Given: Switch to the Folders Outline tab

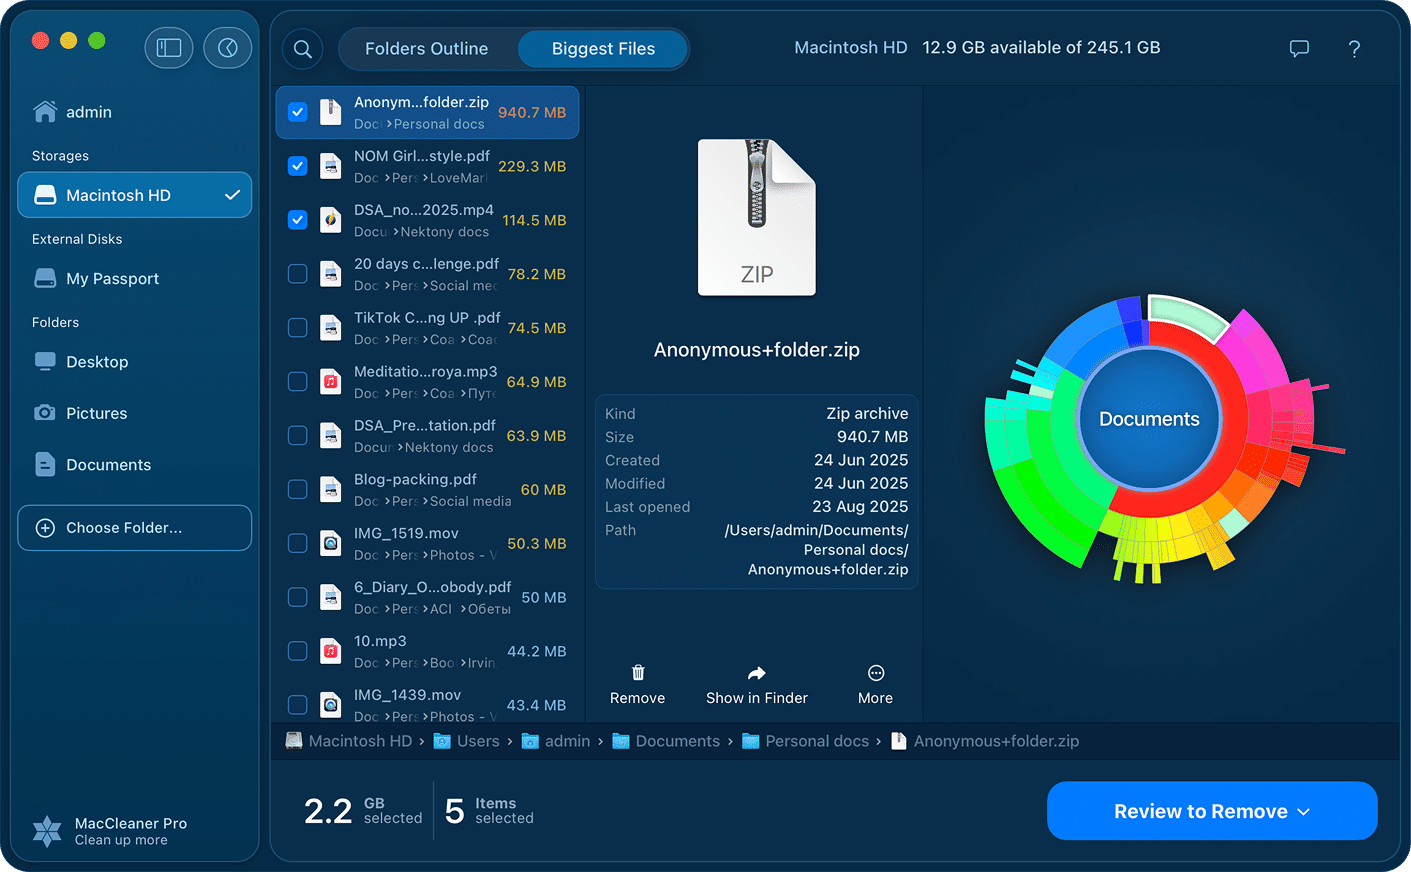Looking at the screenshot, I should [x=427, y=49].
